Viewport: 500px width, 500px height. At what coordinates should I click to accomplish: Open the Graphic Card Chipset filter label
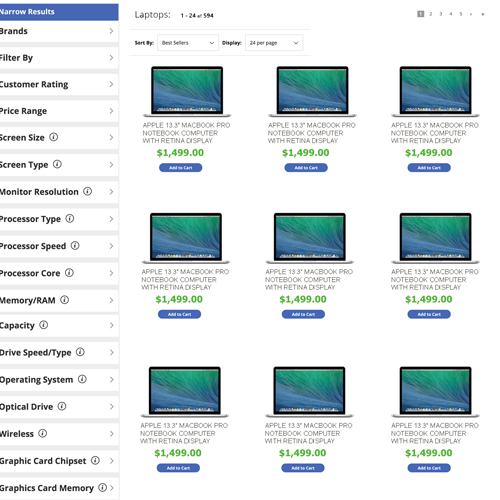point(43,461)
